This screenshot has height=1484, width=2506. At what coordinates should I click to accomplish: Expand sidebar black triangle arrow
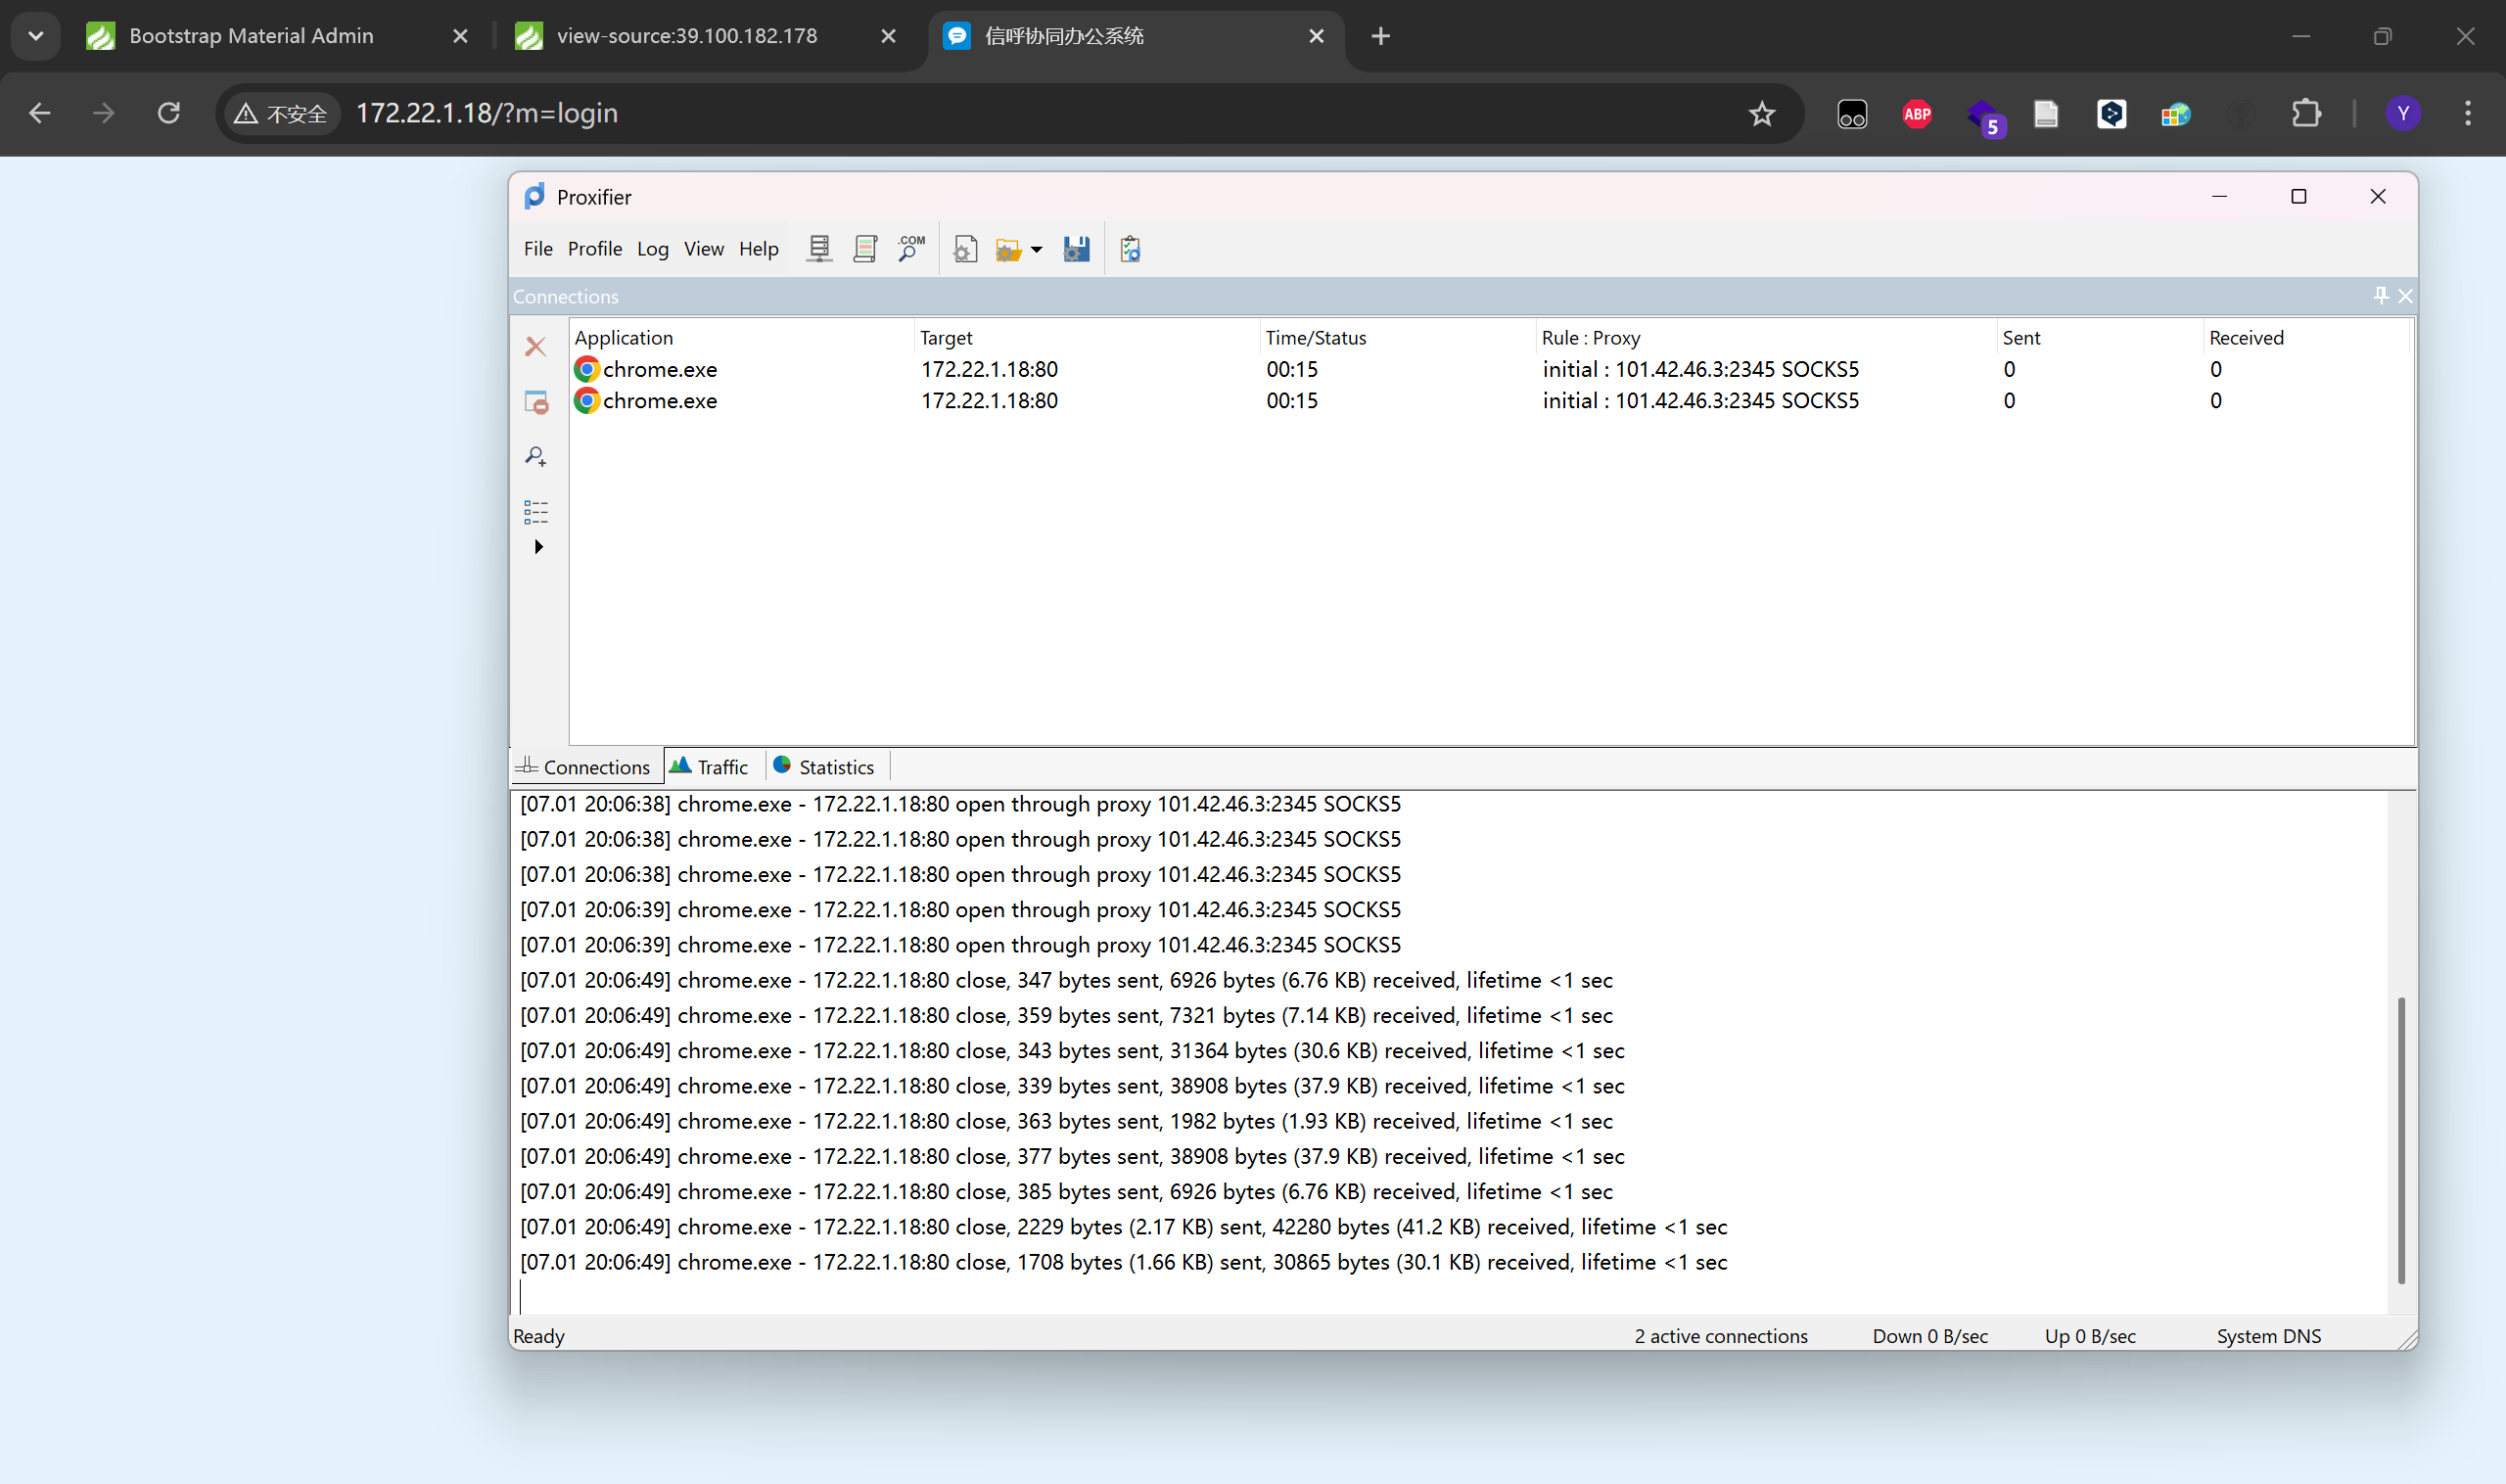(538, 546)
